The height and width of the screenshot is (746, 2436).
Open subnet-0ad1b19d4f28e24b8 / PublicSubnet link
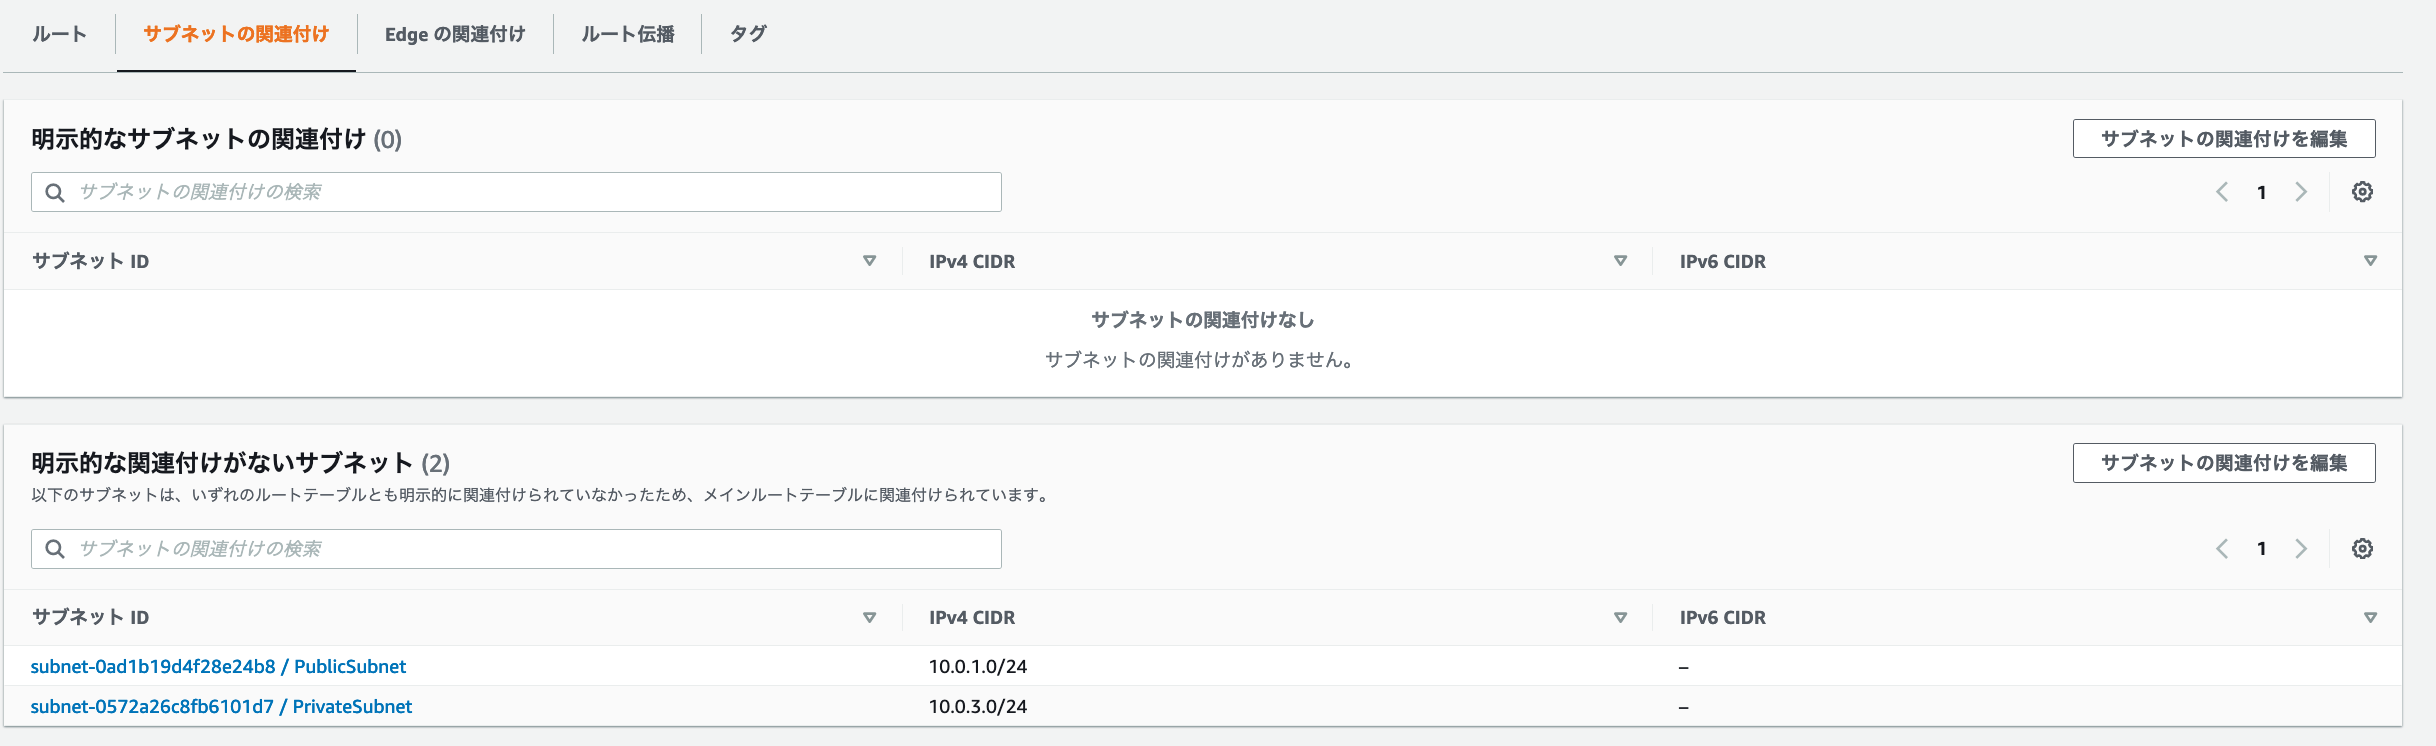(218, 667)
